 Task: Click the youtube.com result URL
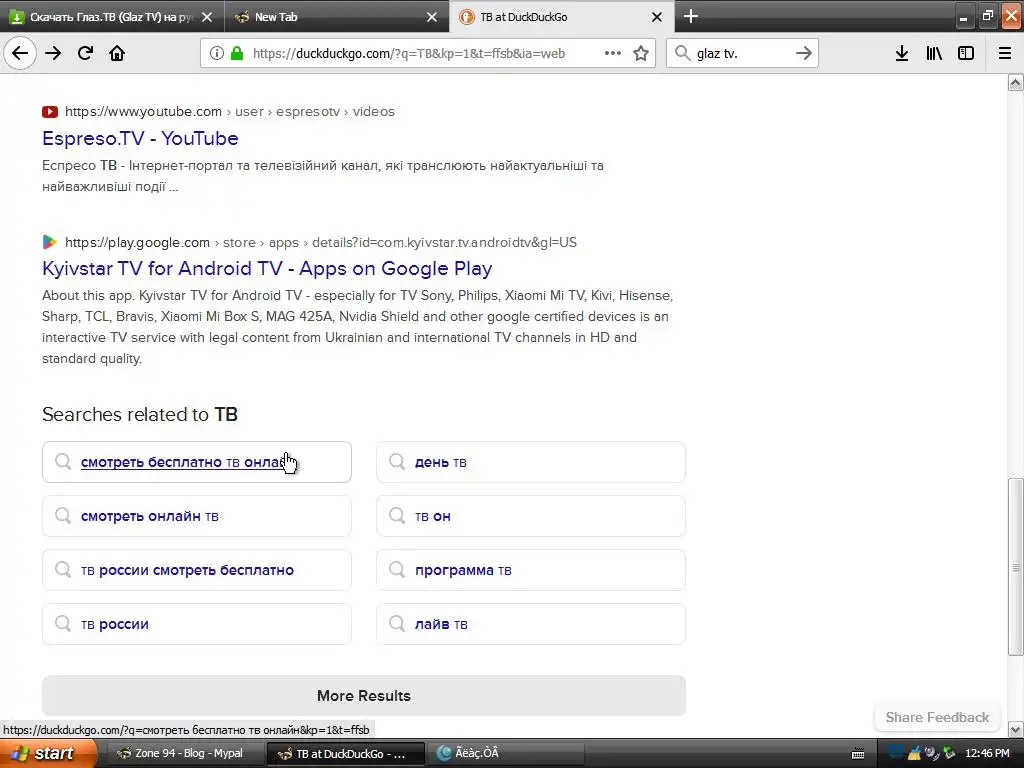click(x=230, y=112)
